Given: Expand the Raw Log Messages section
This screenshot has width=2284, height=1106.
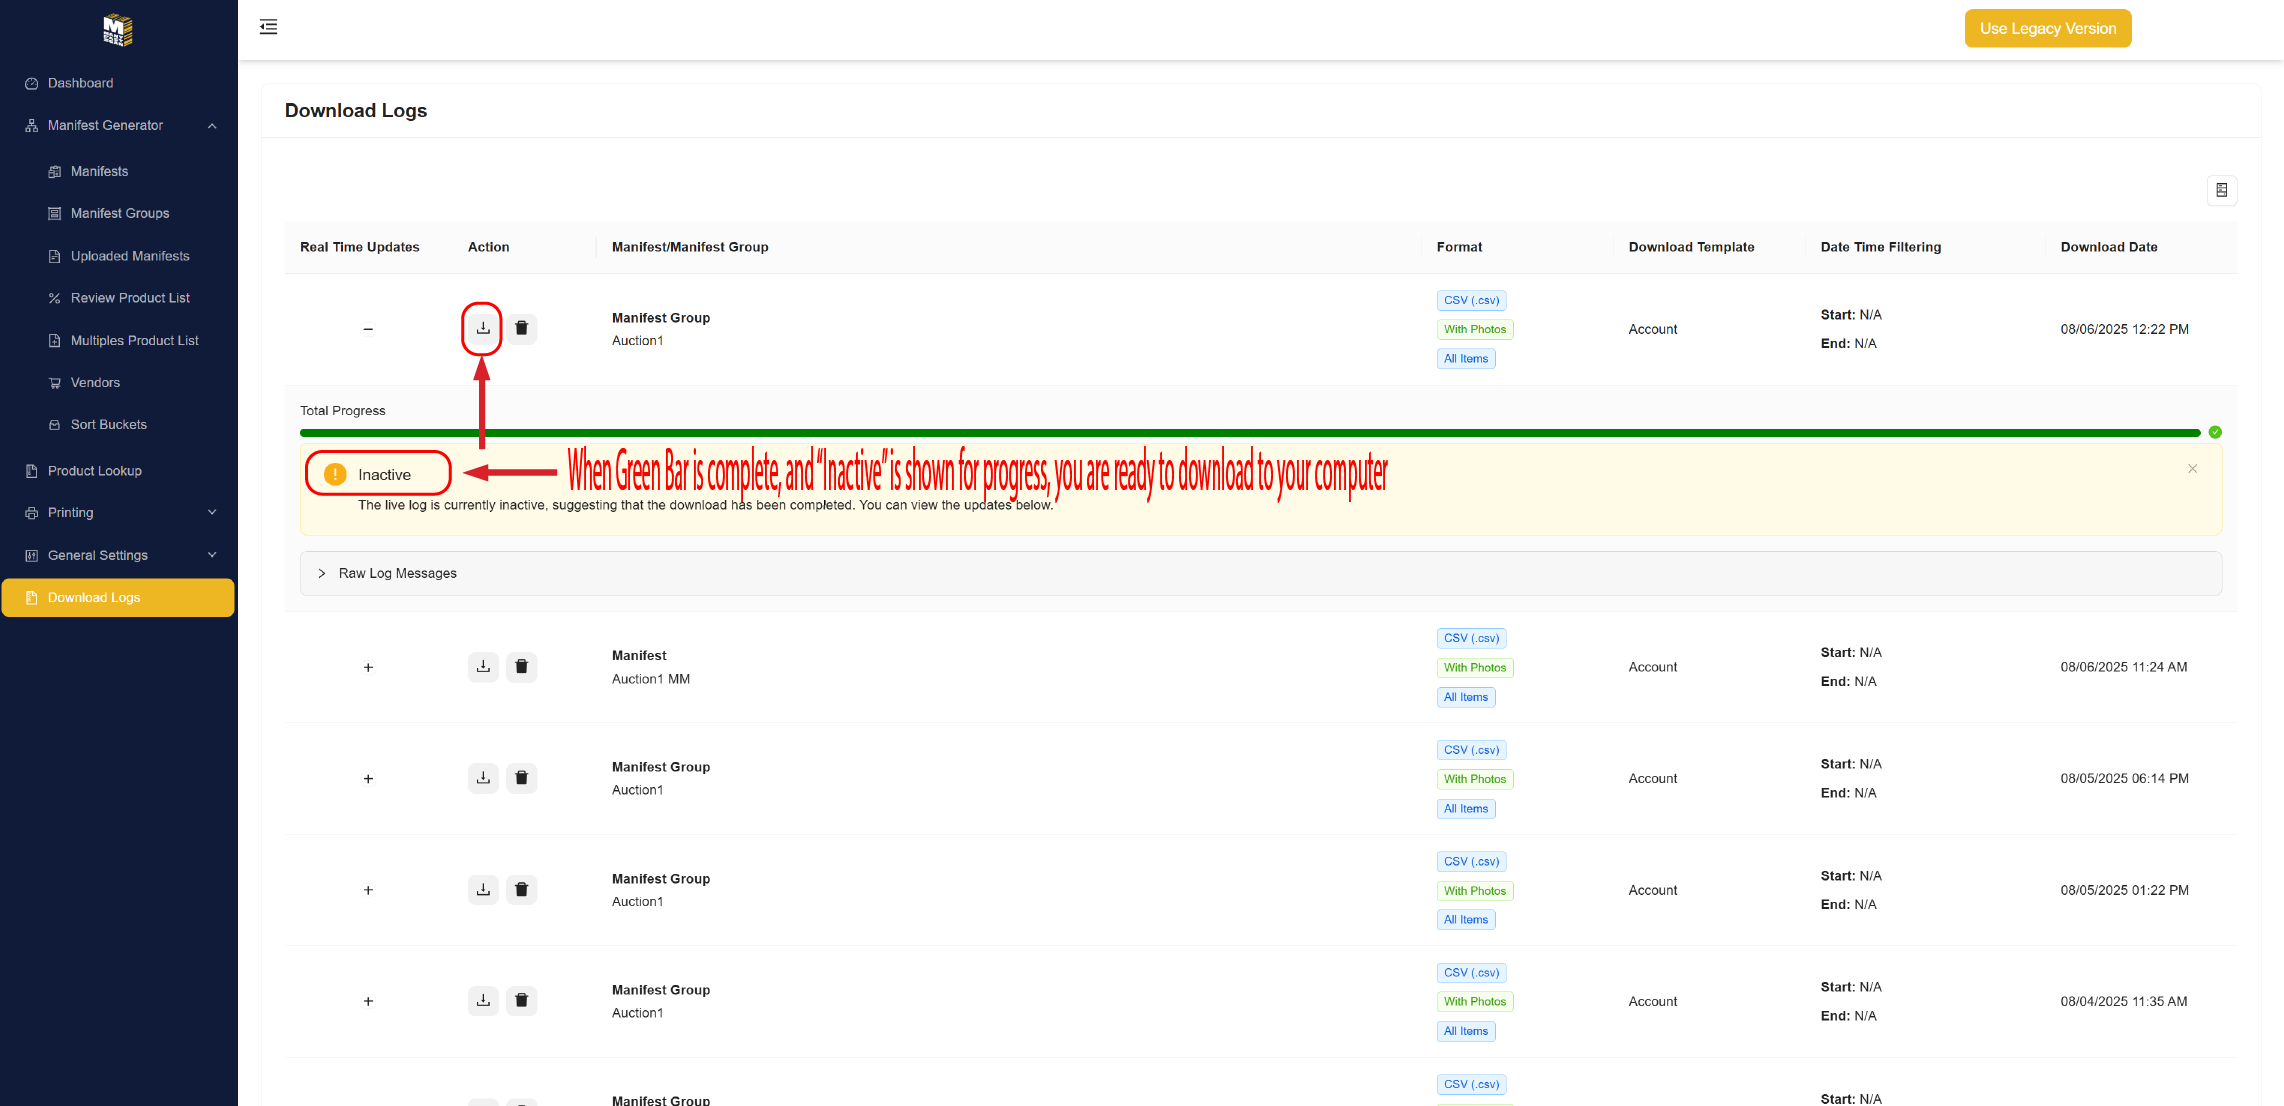Looking at the screenshot, I should pyautogui.click(x=397, y=573).
